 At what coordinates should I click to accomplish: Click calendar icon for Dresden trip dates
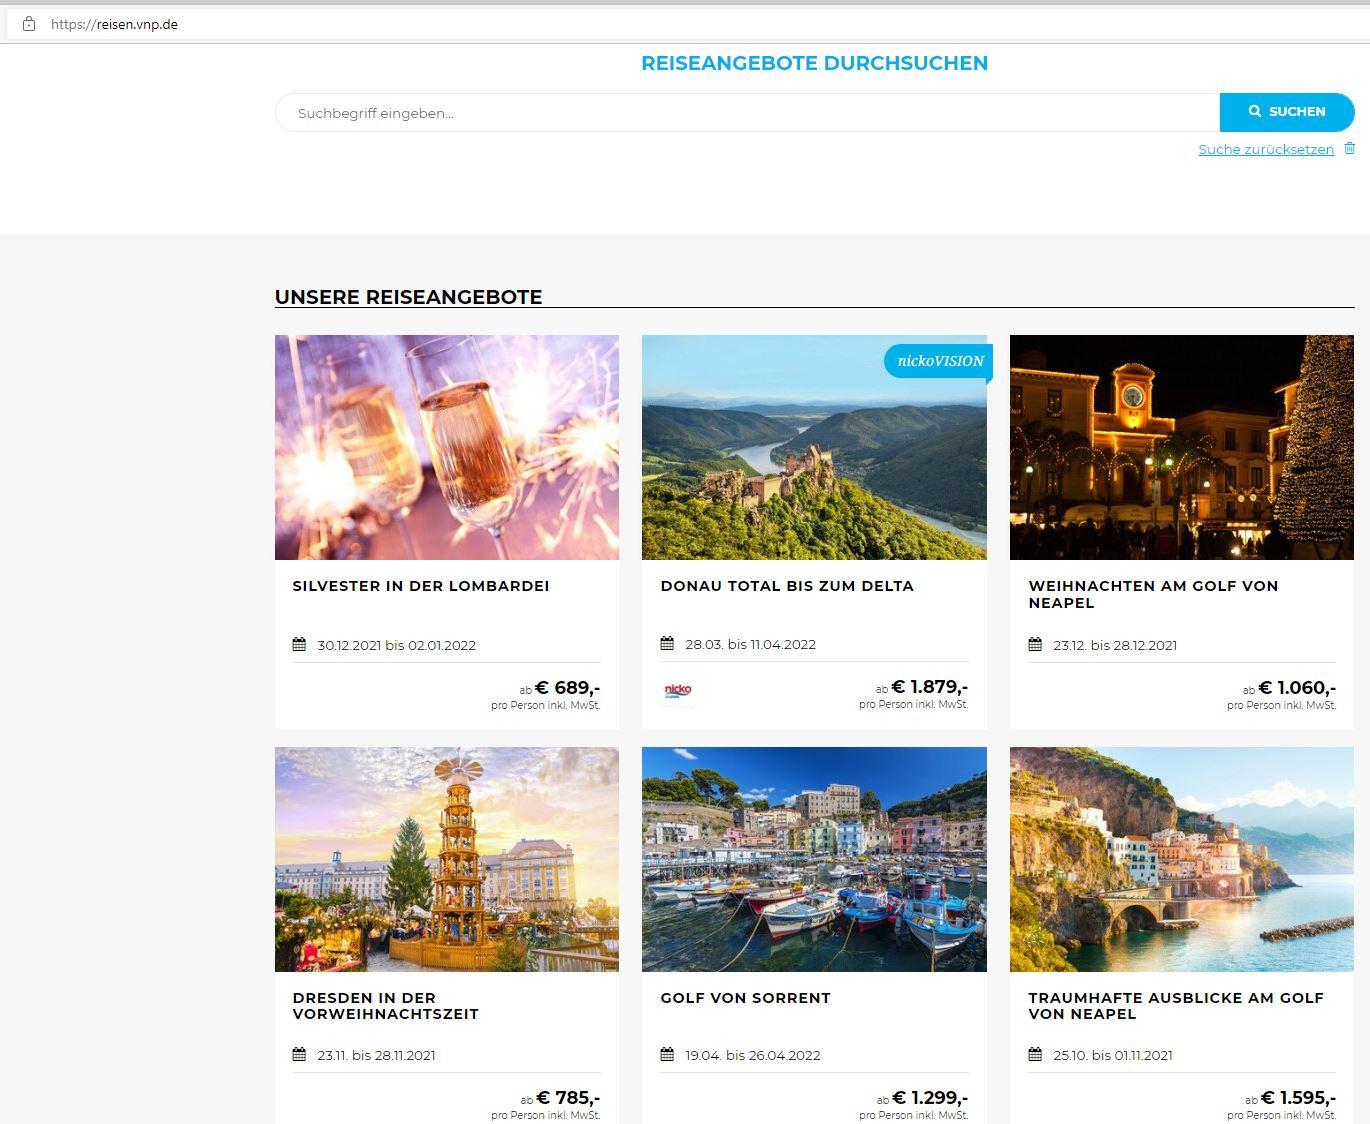(299, 1055)
